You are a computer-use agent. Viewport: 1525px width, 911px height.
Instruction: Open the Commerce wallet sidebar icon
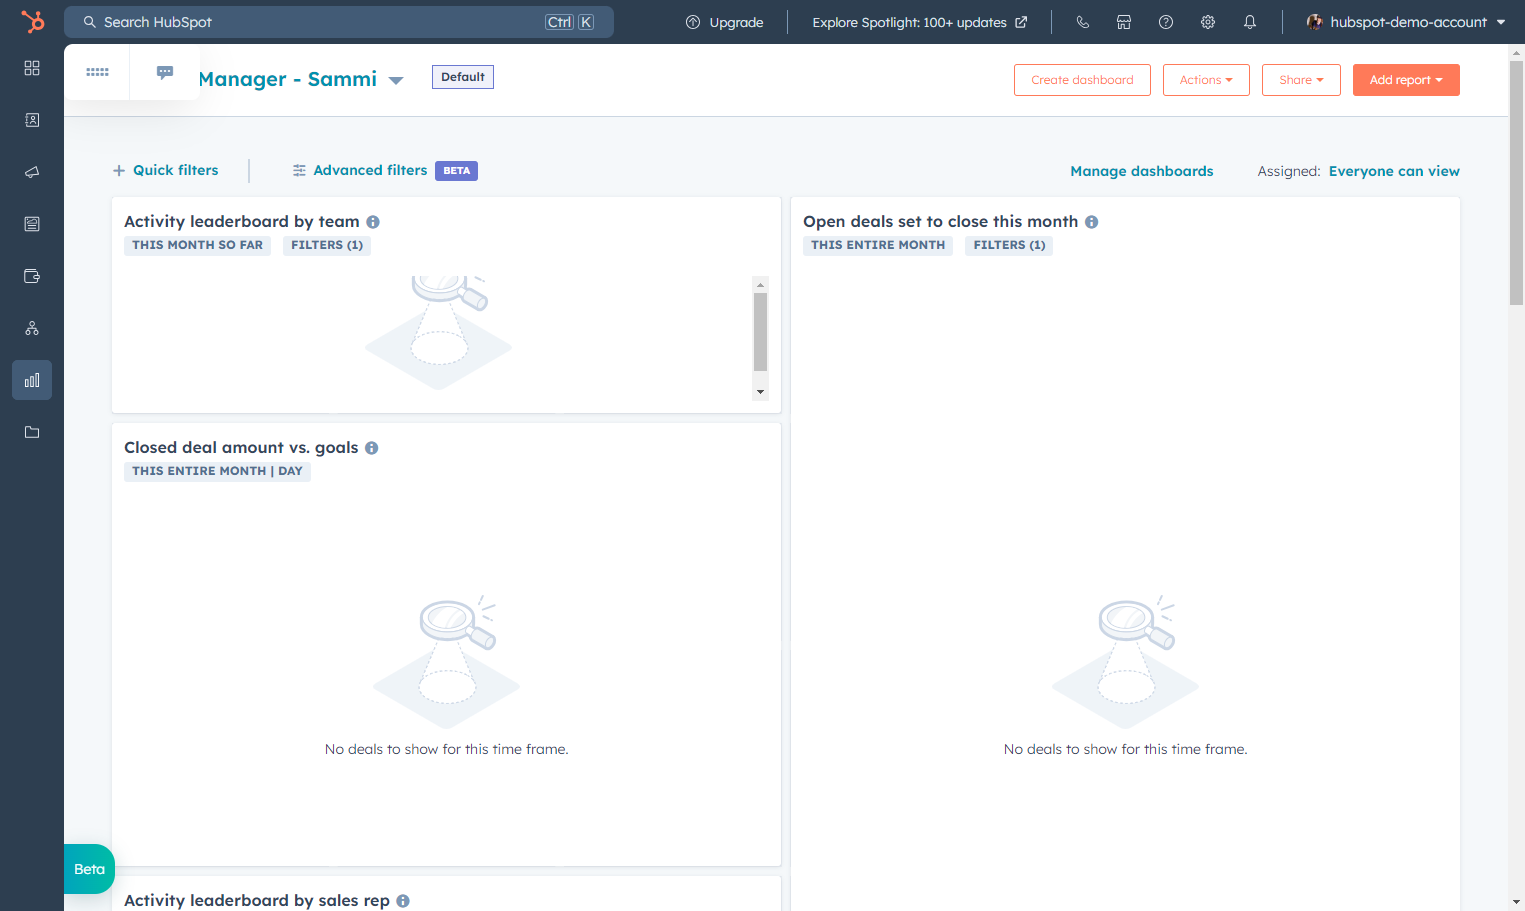pos(32,276)
